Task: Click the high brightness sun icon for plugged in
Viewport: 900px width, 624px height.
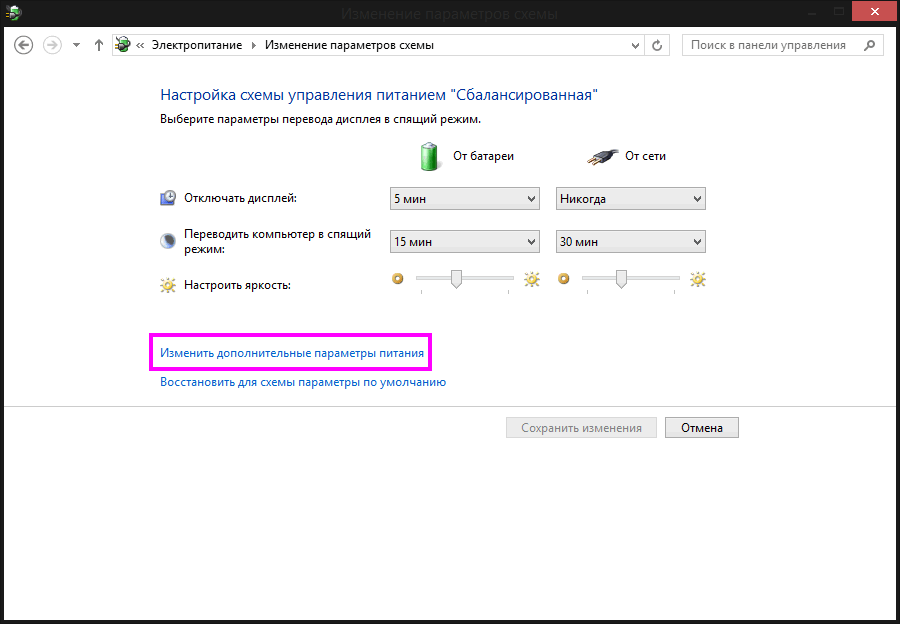Action: pyautogui.click(x=697, y=279)
